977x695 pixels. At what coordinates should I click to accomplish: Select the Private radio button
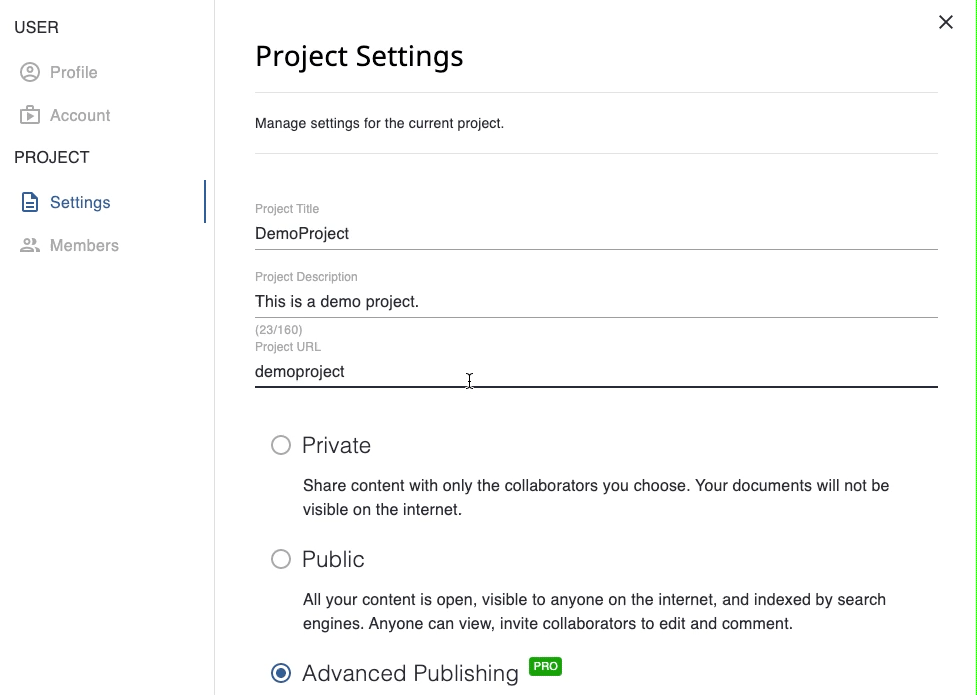pos(281,445)
